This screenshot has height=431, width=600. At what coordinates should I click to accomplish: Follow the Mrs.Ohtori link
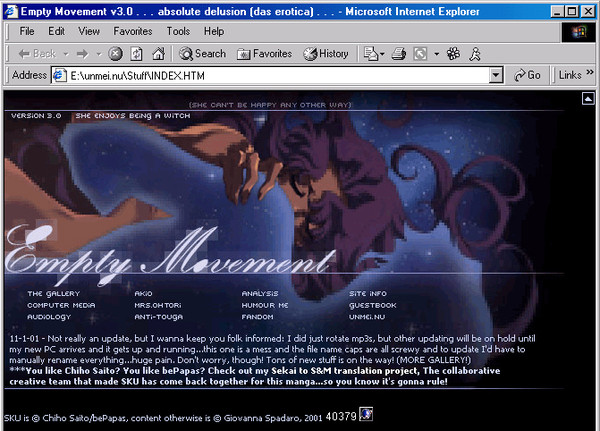point(158,305)
